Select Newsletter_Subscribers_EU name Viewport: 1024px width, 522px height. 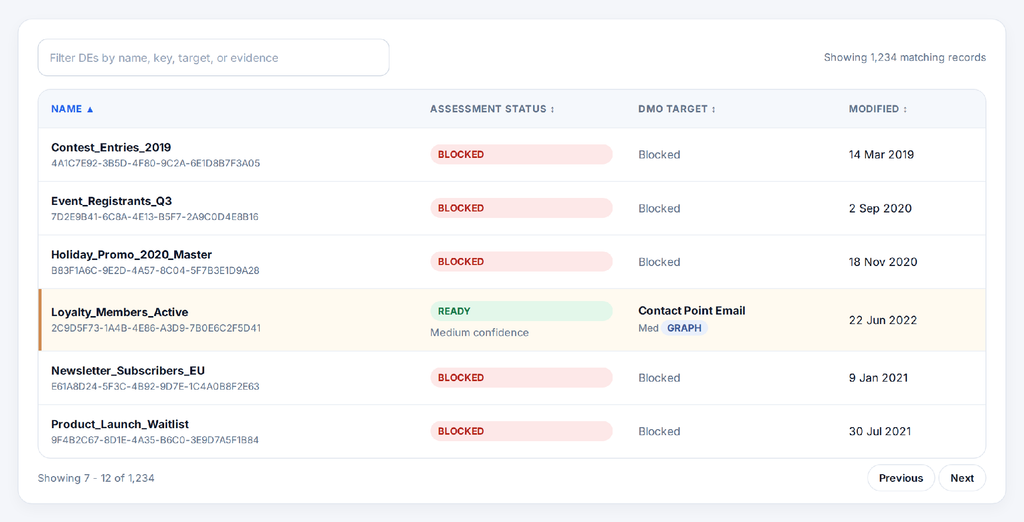coord(128,371)
